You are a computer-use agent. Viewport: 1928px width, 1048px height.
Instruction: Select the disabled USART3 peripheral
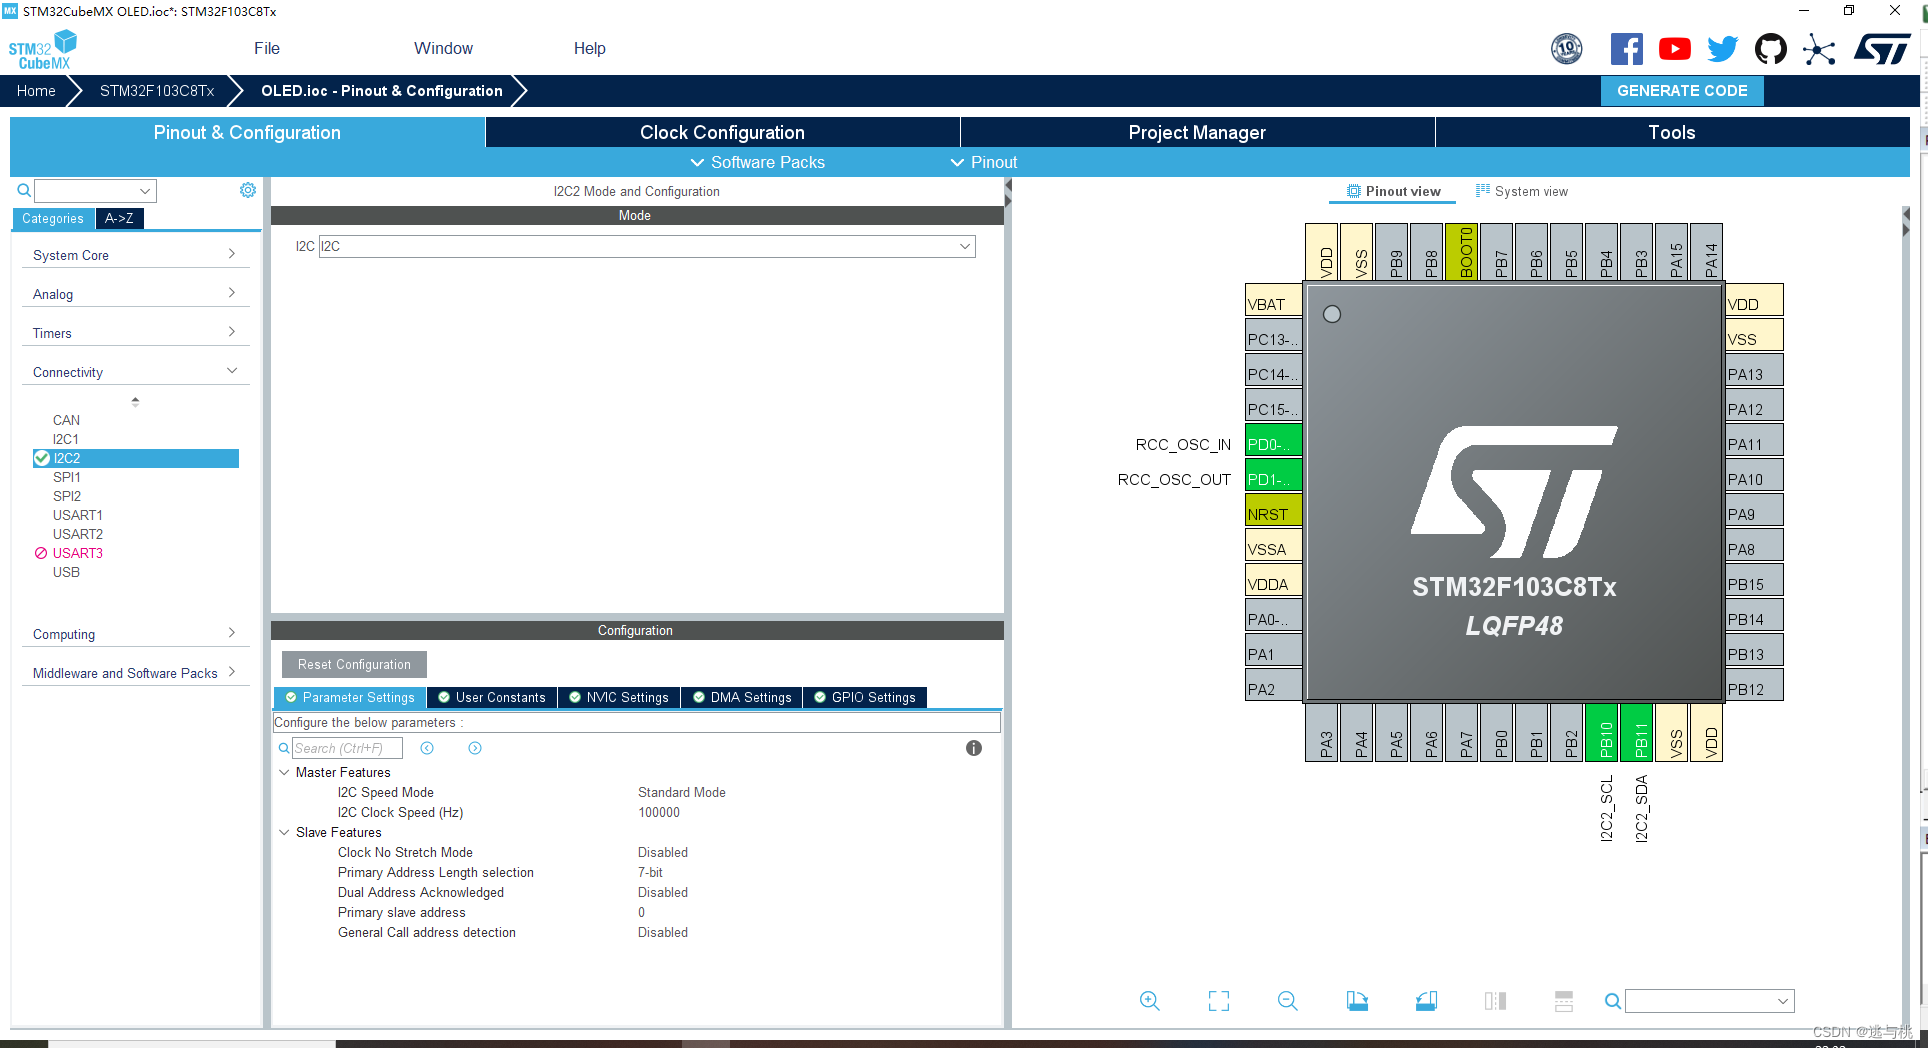tap(78, 553)
